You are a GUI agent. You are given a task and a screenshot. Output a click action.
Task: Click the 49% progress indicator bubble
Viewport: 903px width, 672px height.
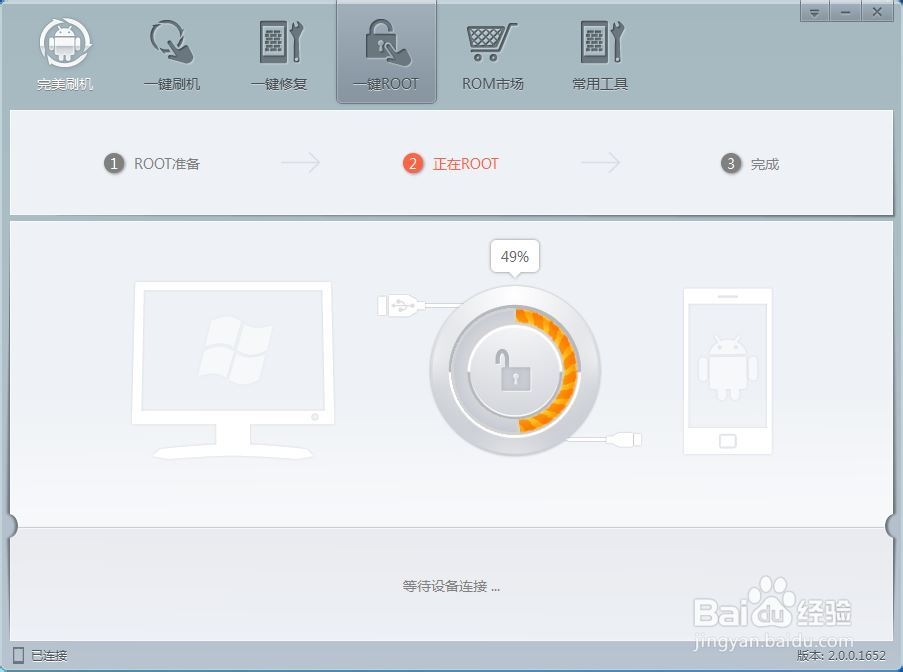[x=514, y=257]
